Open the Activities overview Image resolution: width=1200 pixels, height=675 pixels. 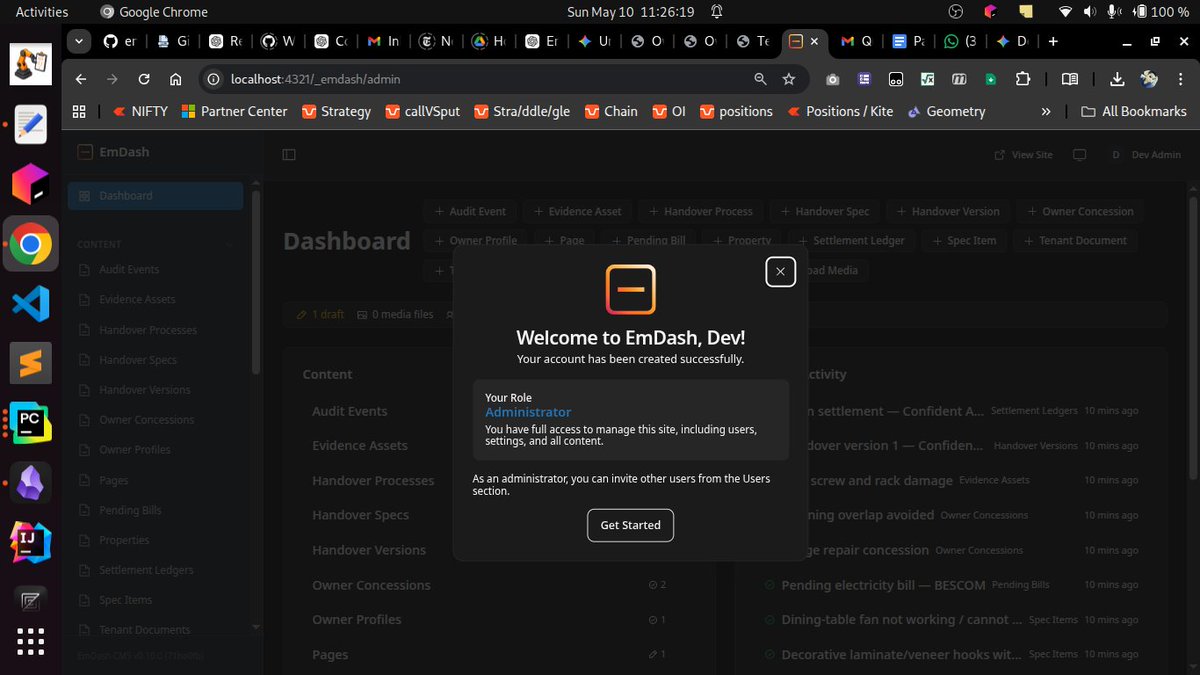[42, 12]
